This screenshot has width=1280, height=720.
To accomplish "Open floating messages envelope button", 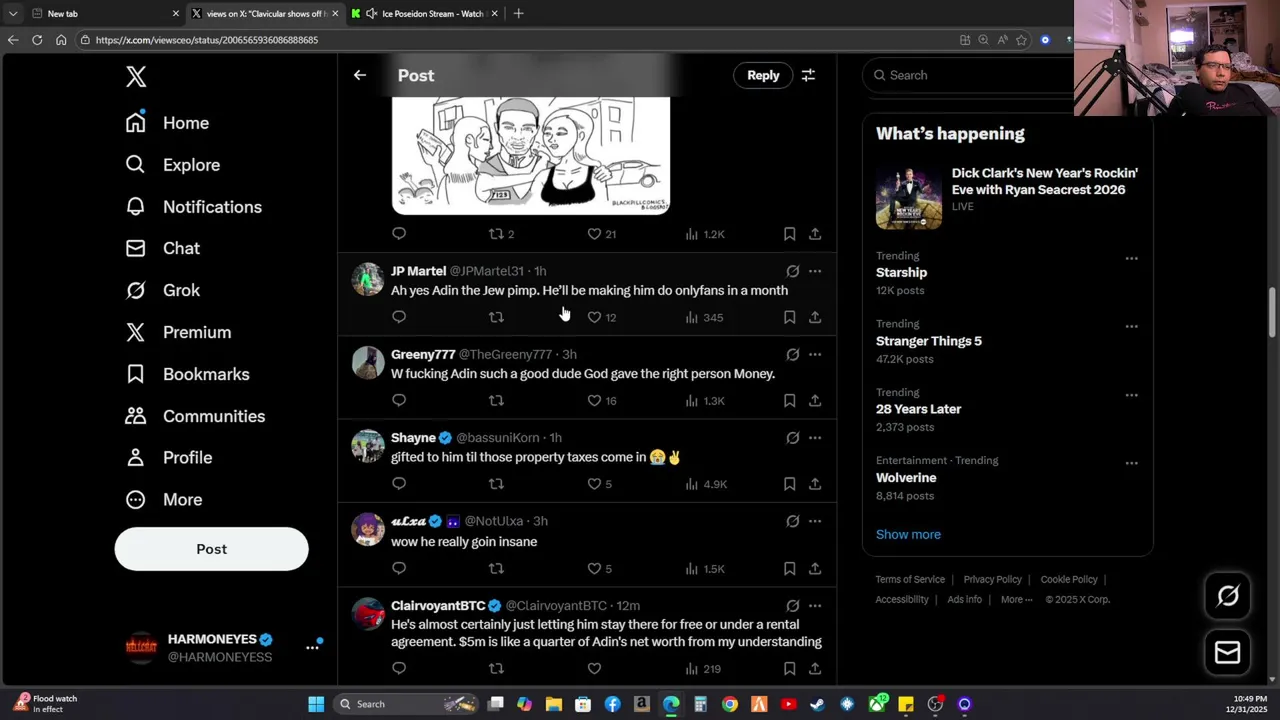I will coord(1228,653).
